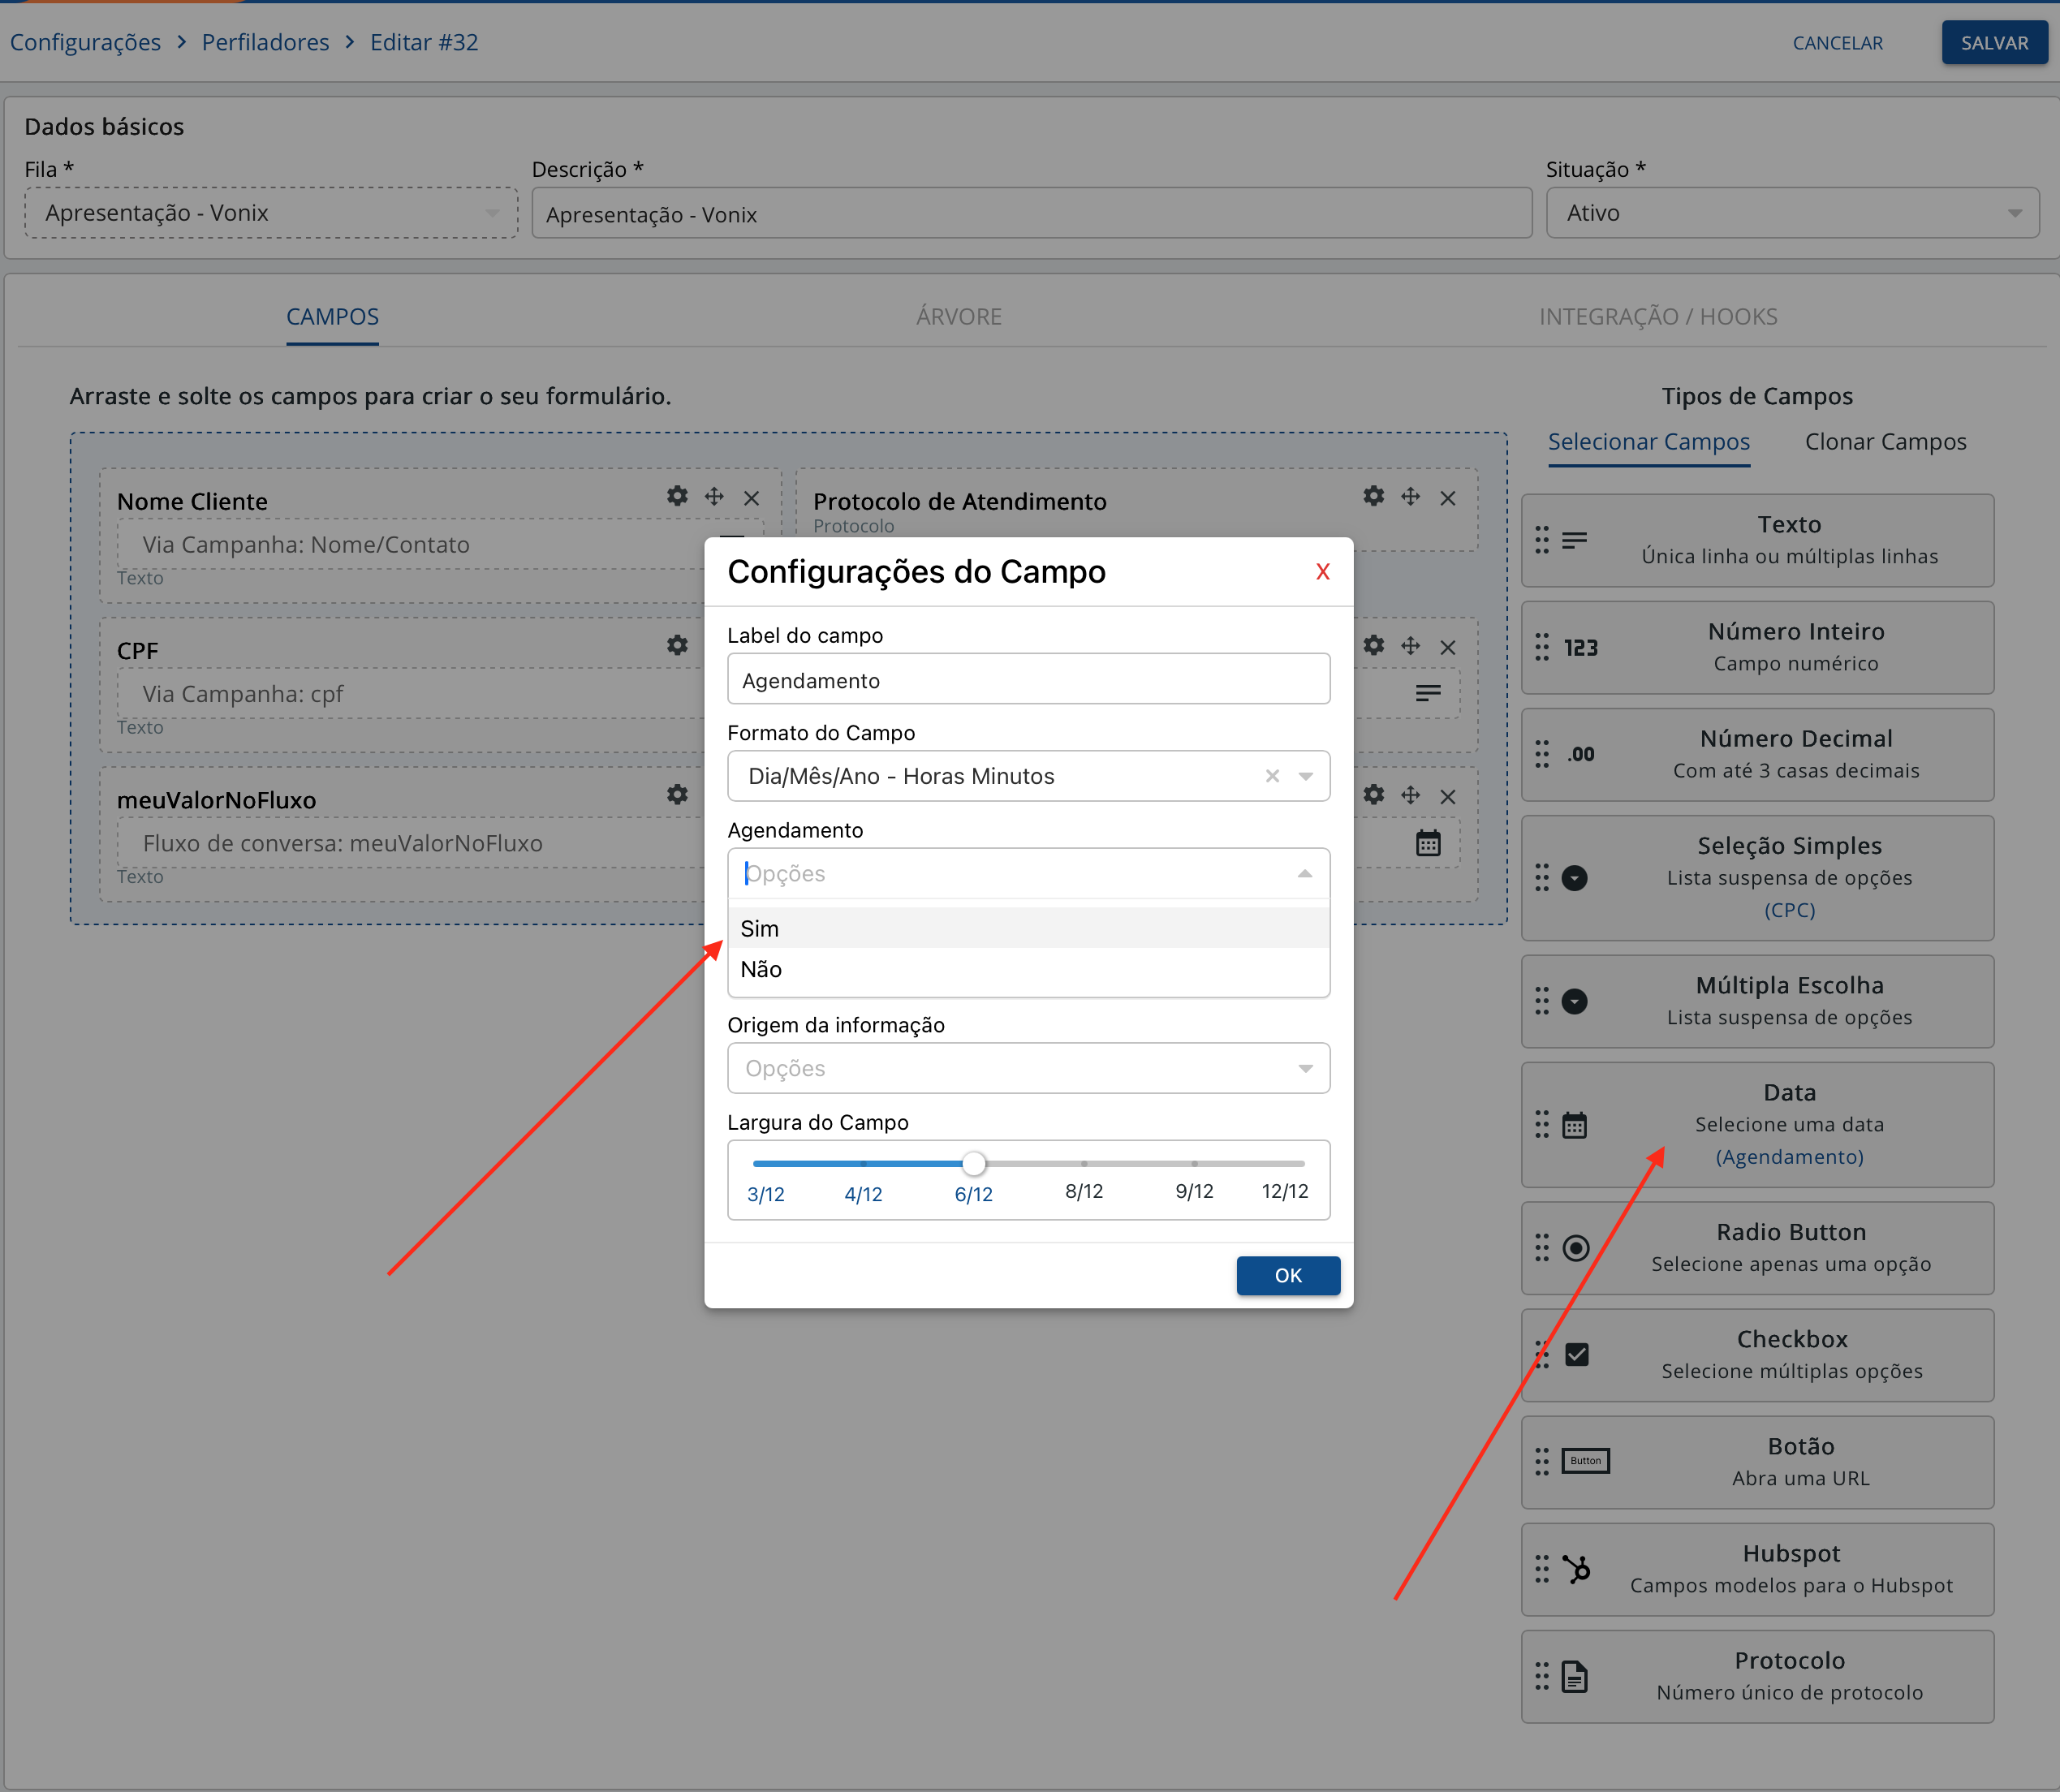Click the Radio Button field type icon

click(x=1576, y=1248)
